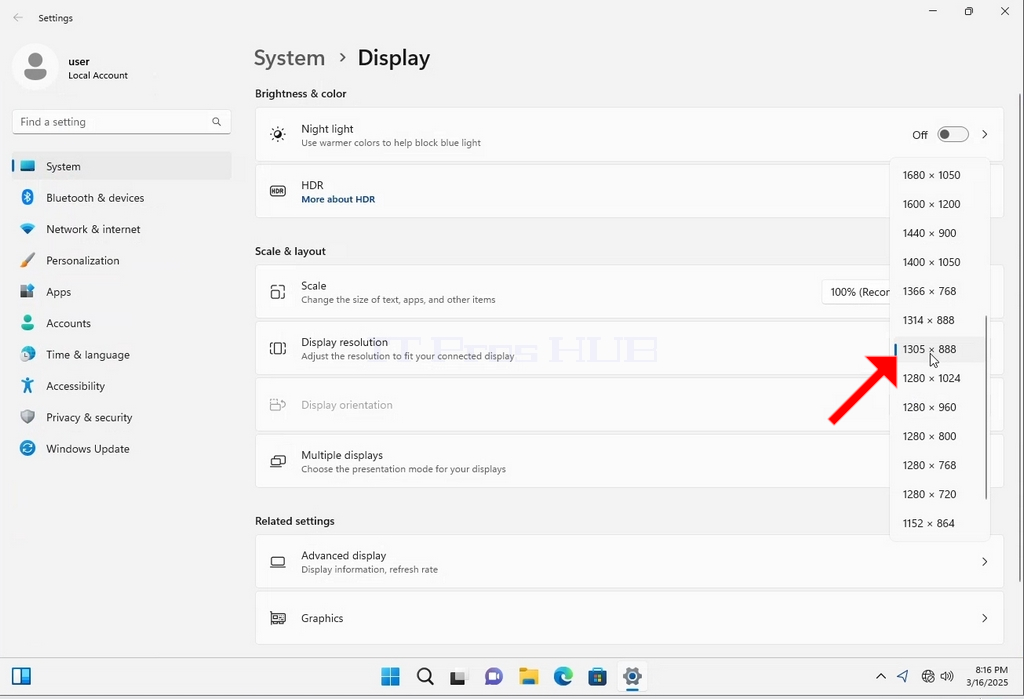Open Microsoft Store from taskbar
Screen dimensions: 1024x699
[598, 677]
